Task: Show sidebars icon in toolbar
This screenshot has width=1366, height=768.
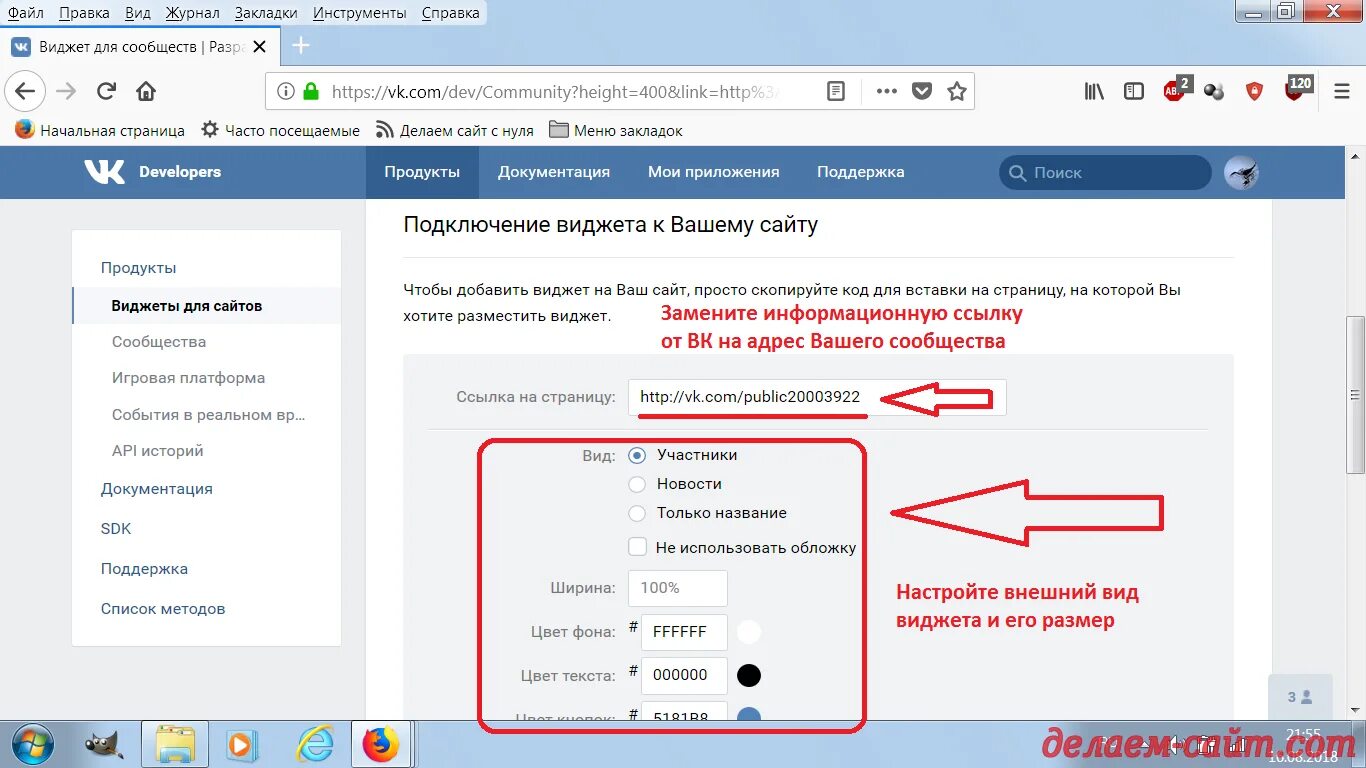Action: pyautogui.click(x=1134, y=91)
